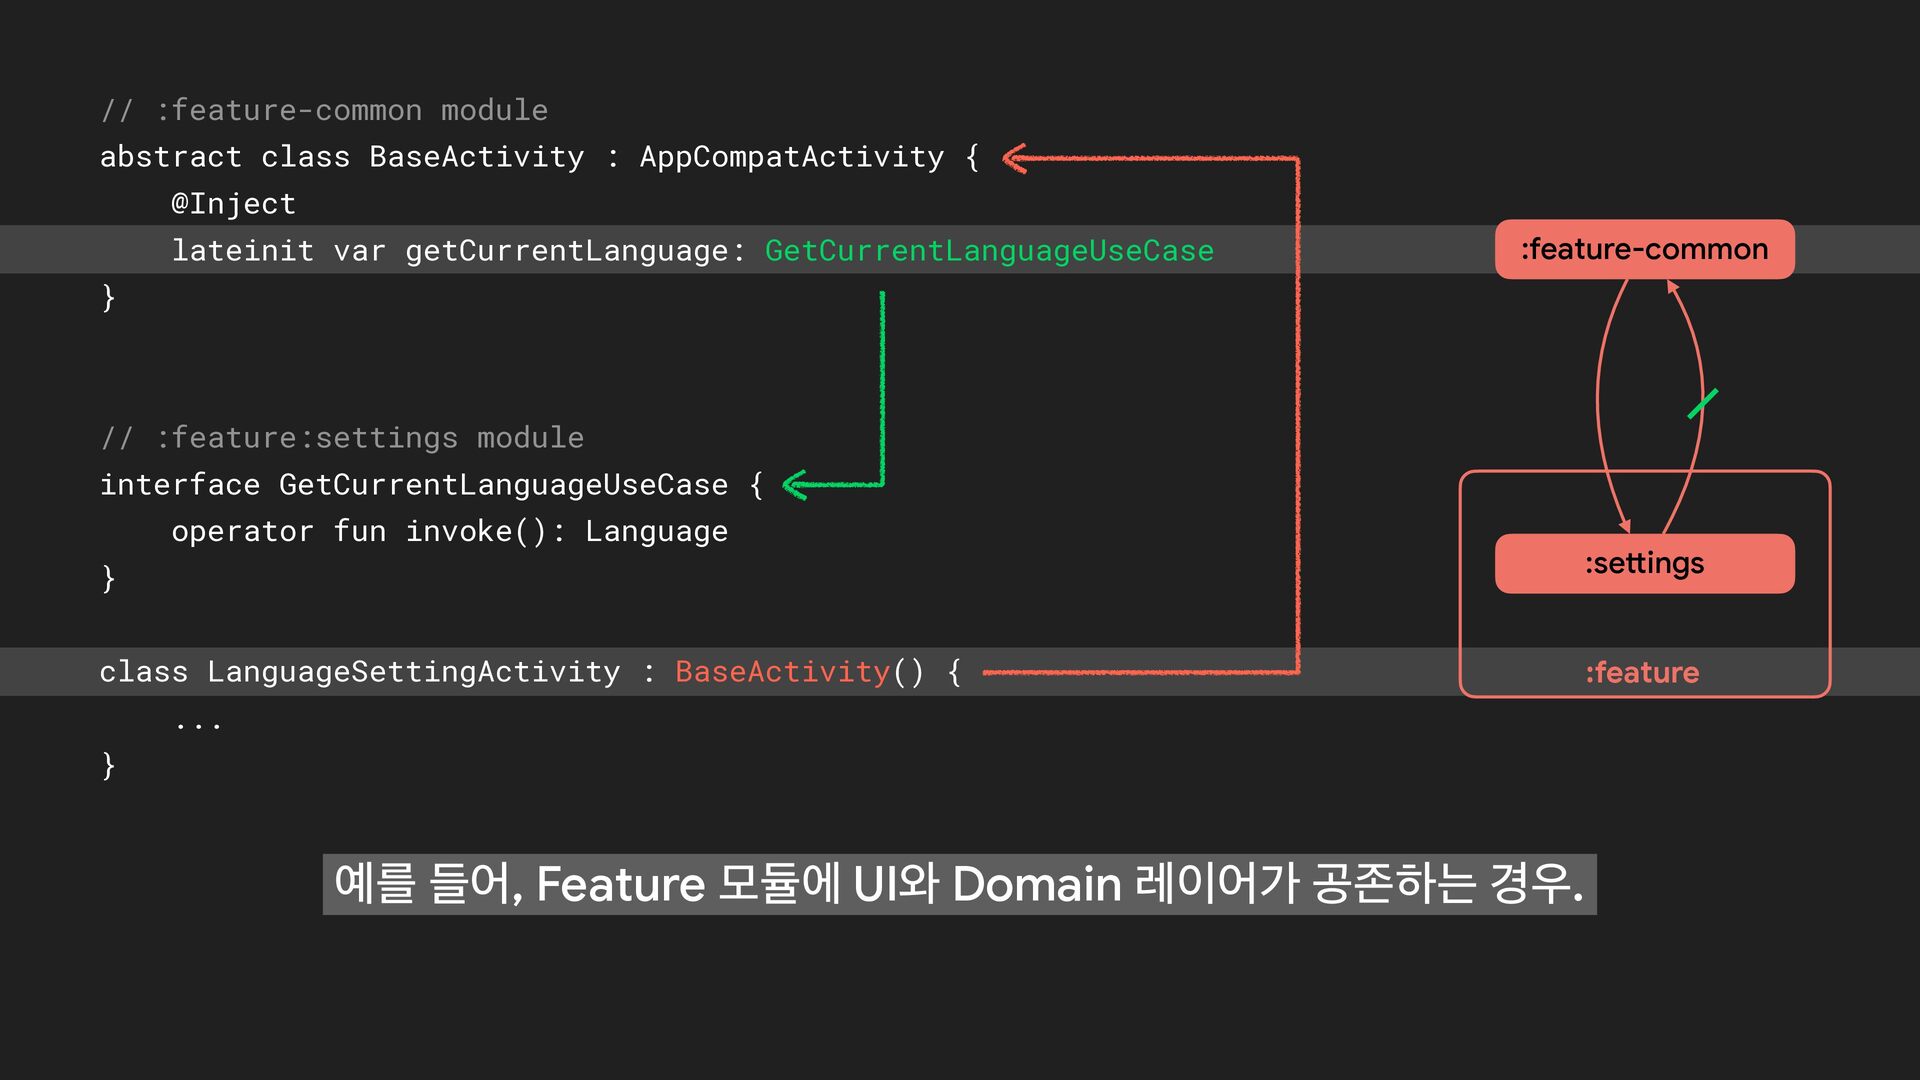Viewport: 1920px width, 1080px height.
Task: Click the lateinit var getCurrentLanguage text
Action: 457,250
